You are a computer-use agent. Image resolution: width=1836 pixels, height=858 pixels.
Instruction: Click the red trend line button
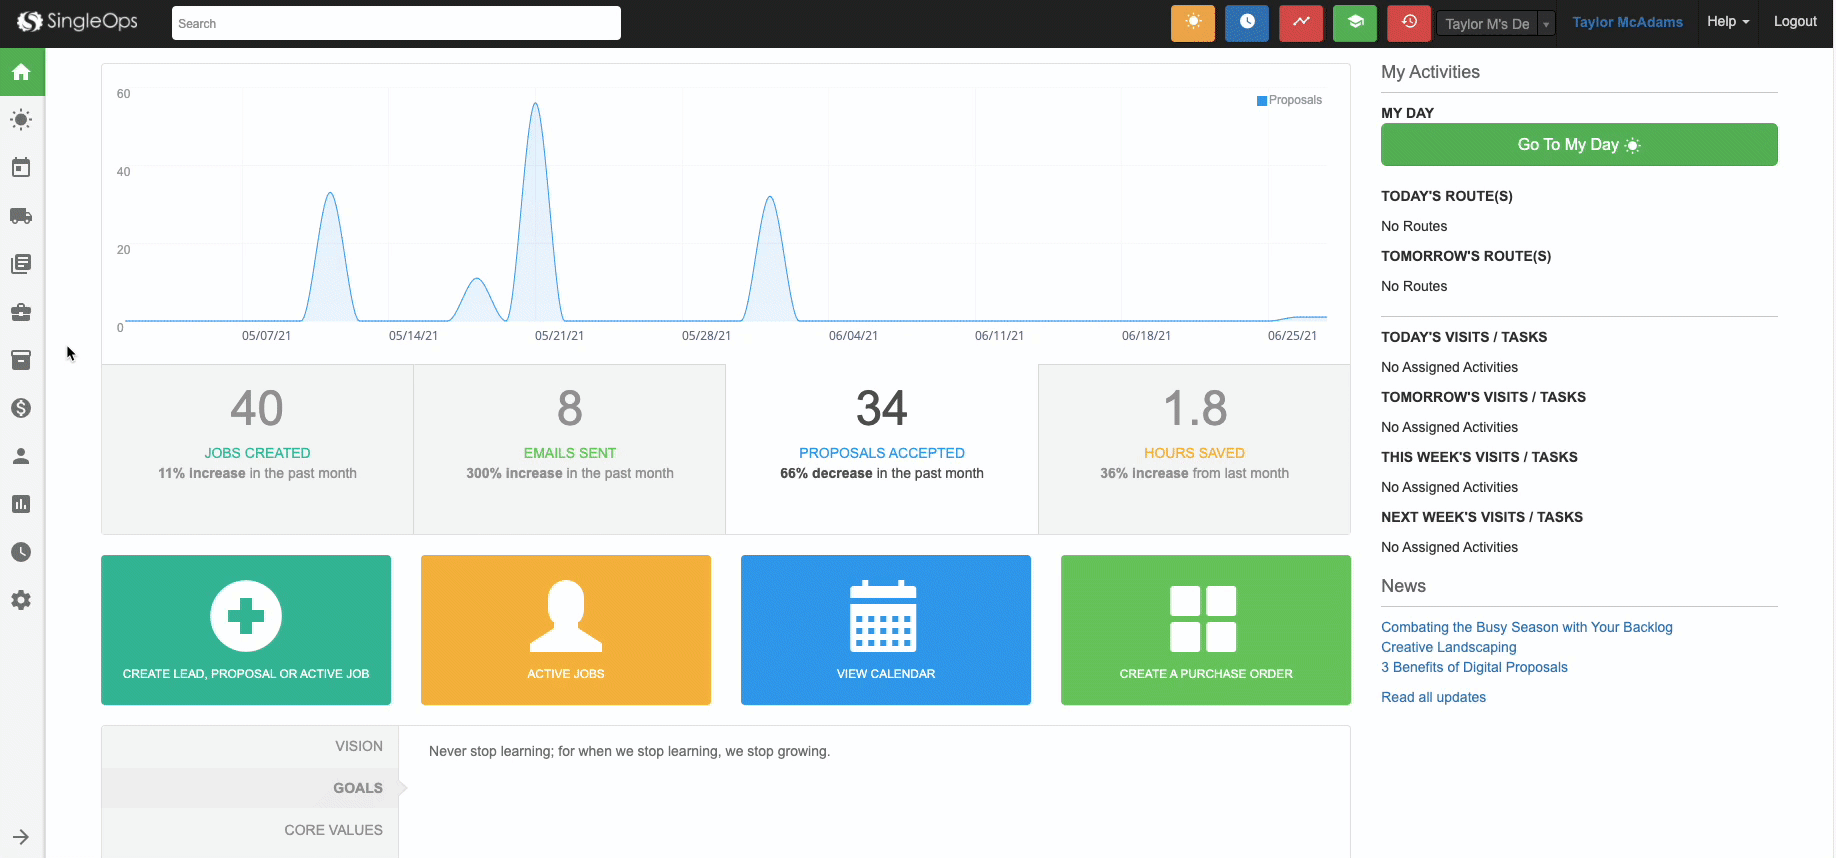(x=1300, y=23)
